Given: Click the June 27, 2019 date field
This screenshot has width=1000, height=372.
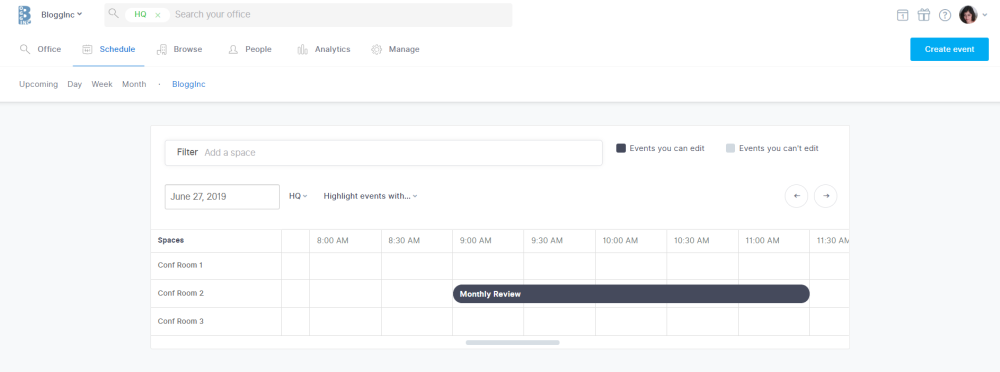Looking at the screenshot, I should click(222, 197).
